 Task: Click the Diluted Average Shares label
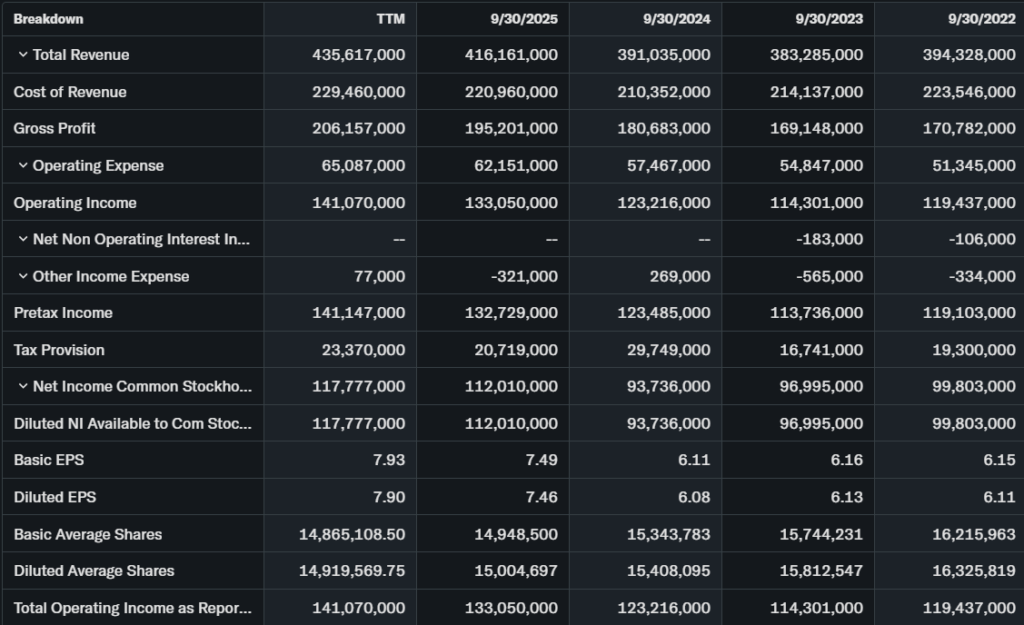pyautogui.click(x=94, y=571)
